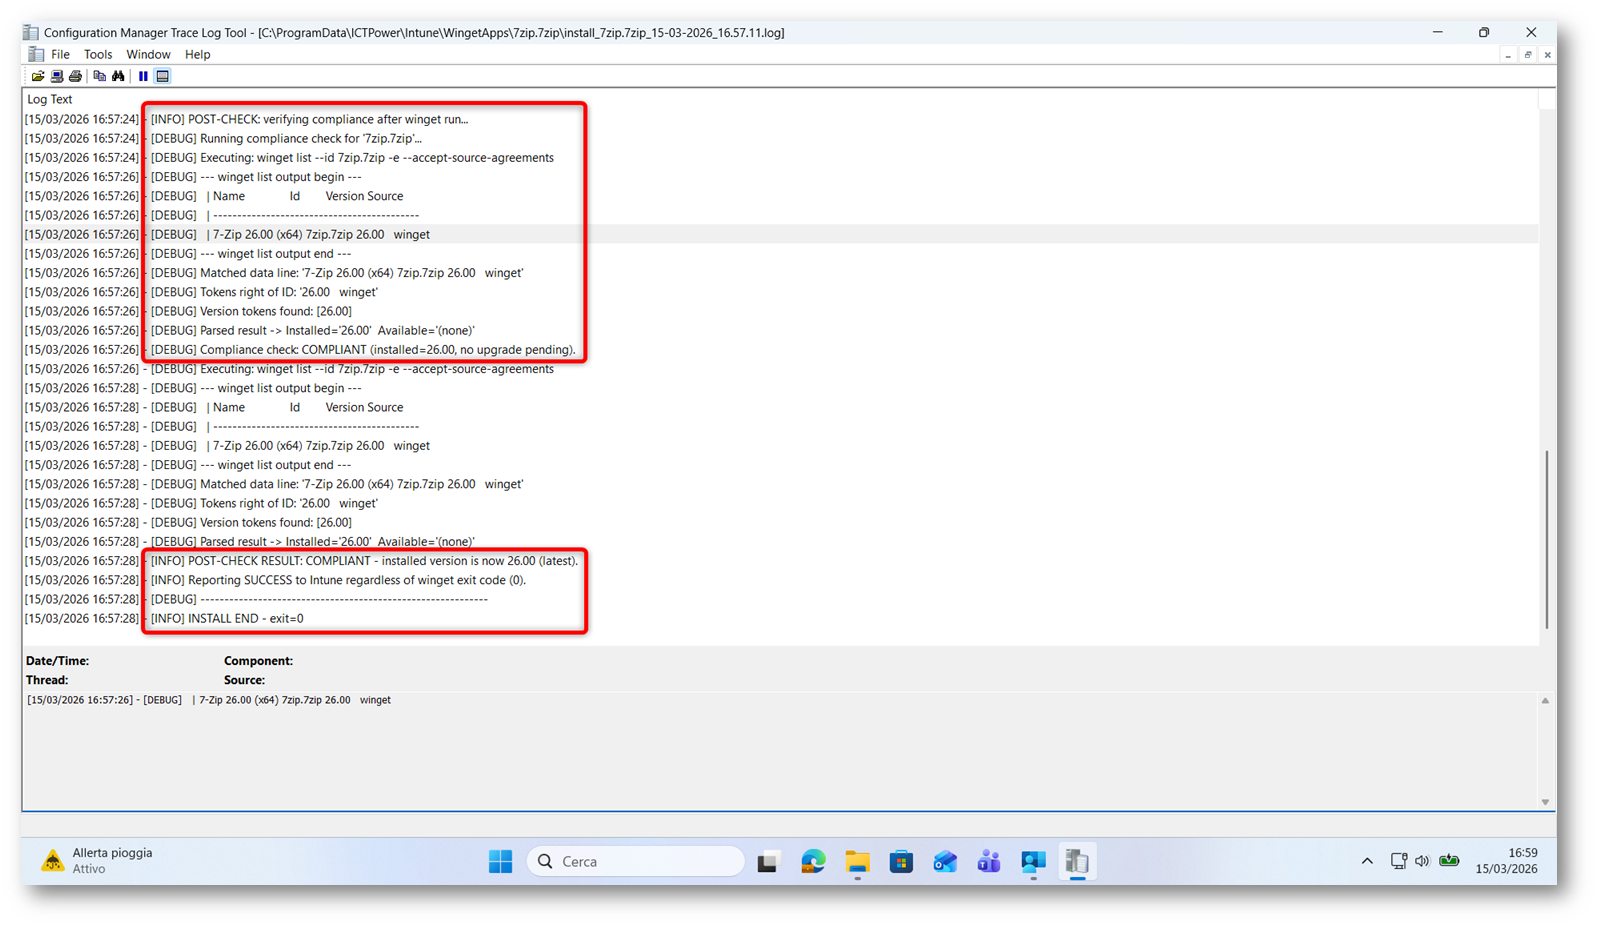The image size is (1599, 927).
Task: Expand the hidden system tray icons chevron
Action: point(1367,861)
